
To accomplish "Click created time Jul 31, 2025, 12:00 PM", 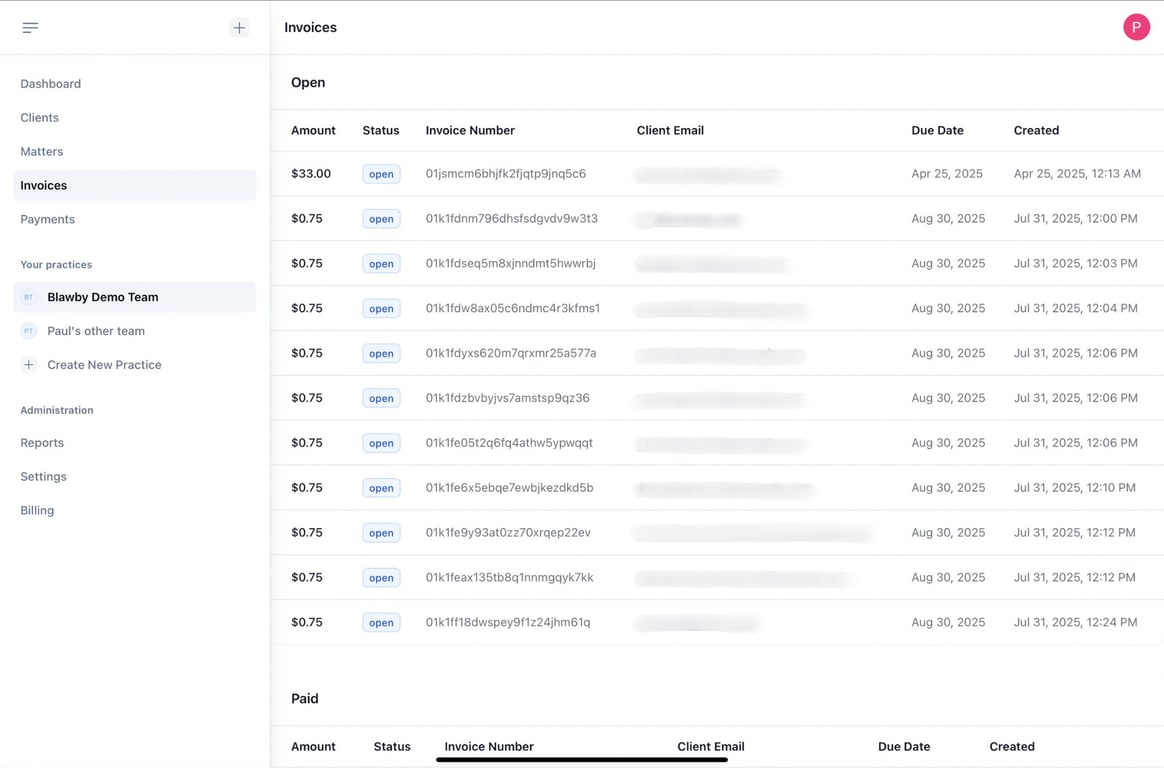I will pos(1076,218).
